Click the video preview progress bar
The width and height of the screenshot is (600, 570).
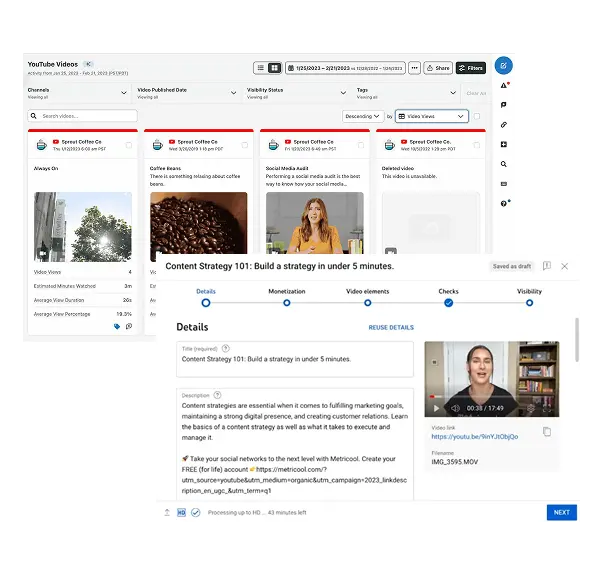point(492,396)
